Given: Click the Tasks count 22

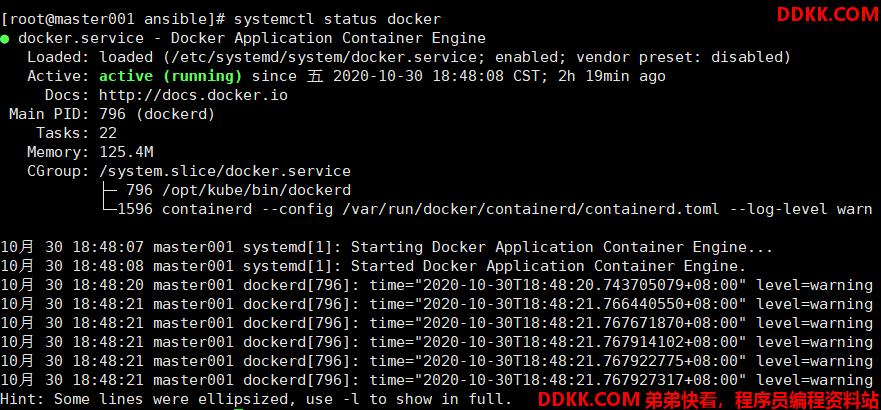Looking at the screenshot, I should click(108, 133).
